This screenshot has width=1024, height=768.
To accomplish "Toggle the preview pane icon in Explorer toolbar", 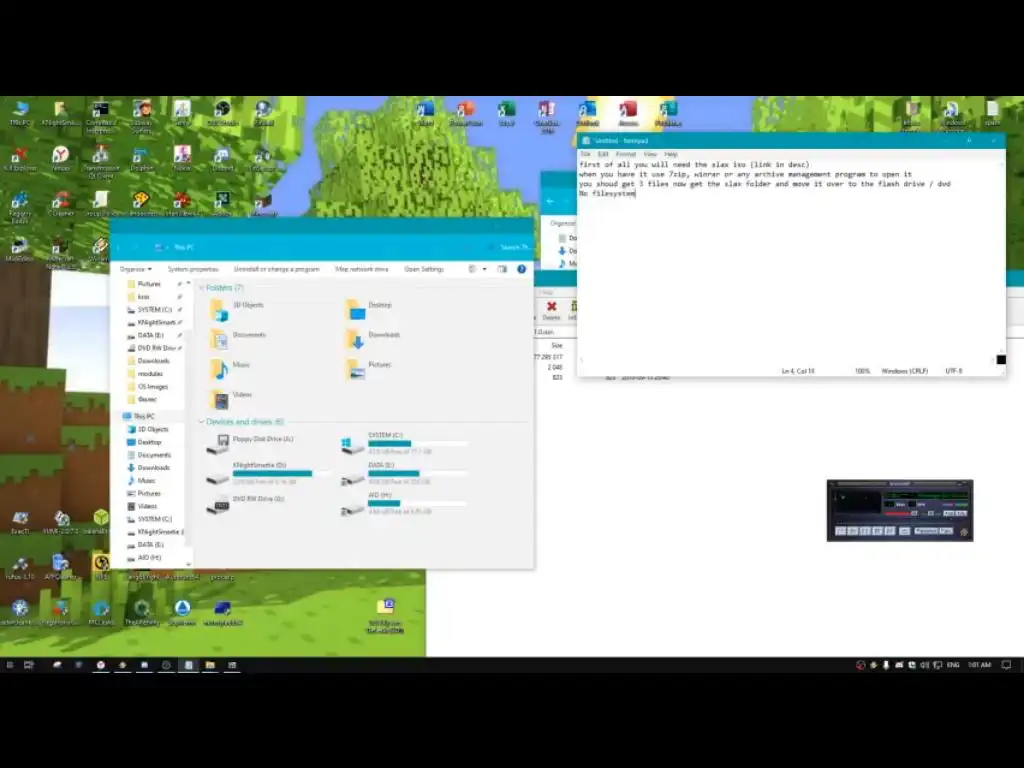I will point(502,269).
